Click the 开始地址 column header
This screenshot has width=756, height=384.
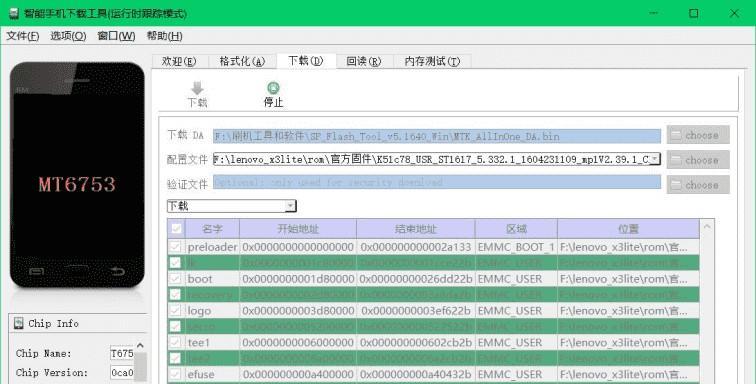(298, 229)
